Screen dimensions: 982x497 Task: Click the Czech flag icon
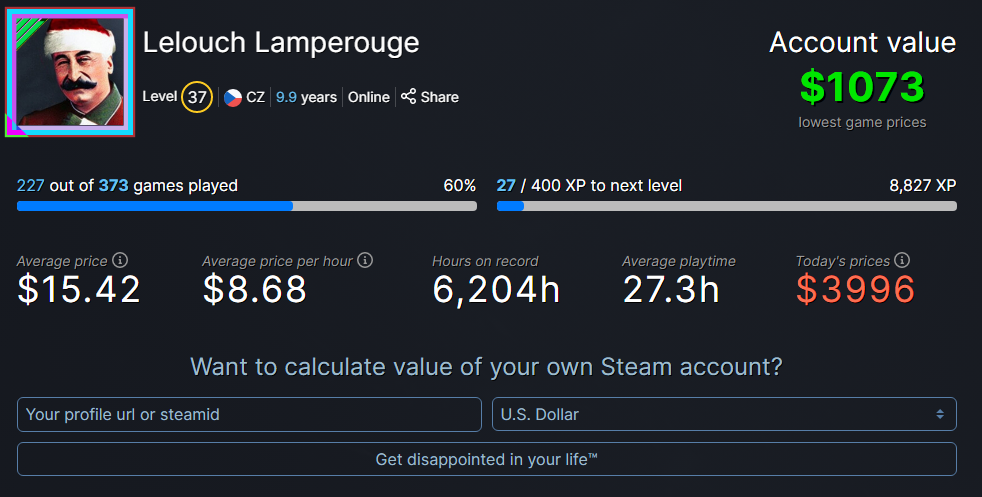tap(233, 98)
